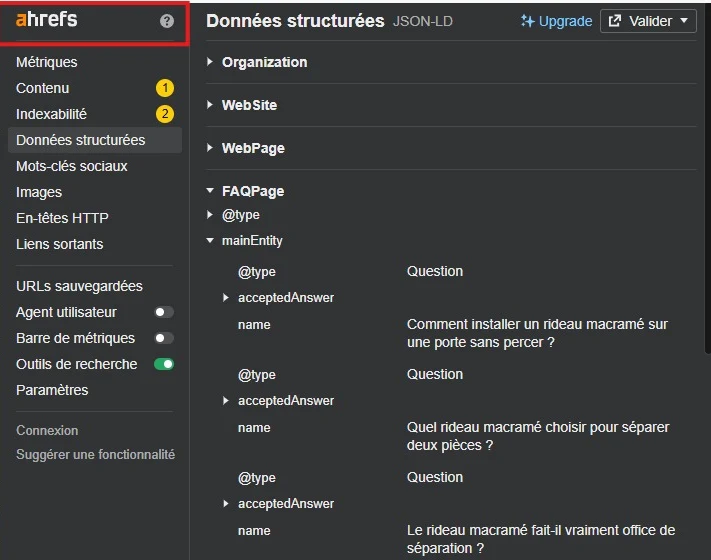Click the Contenu badge showing 1
Image resolution: width=711 pixels, height=560 pixels.
pyautogui.click(x=165, y=88)
